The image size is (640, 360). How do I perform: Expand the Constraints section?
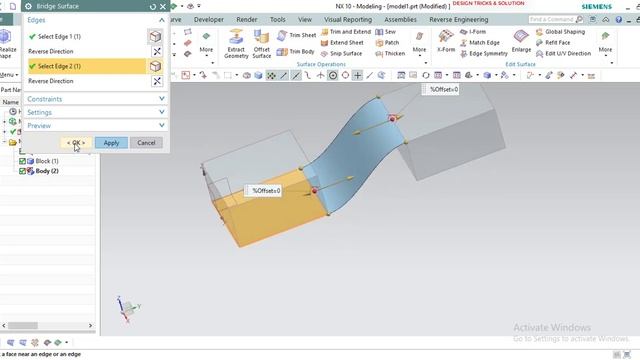(96, 99)
